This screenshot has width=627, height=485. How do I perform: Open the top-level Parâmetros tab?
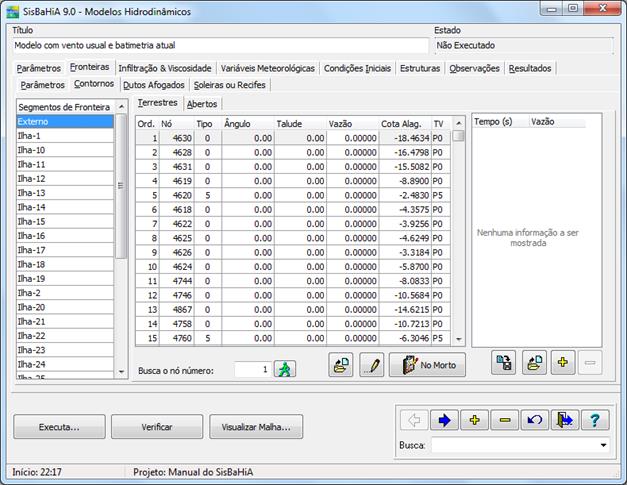point(39,68)
